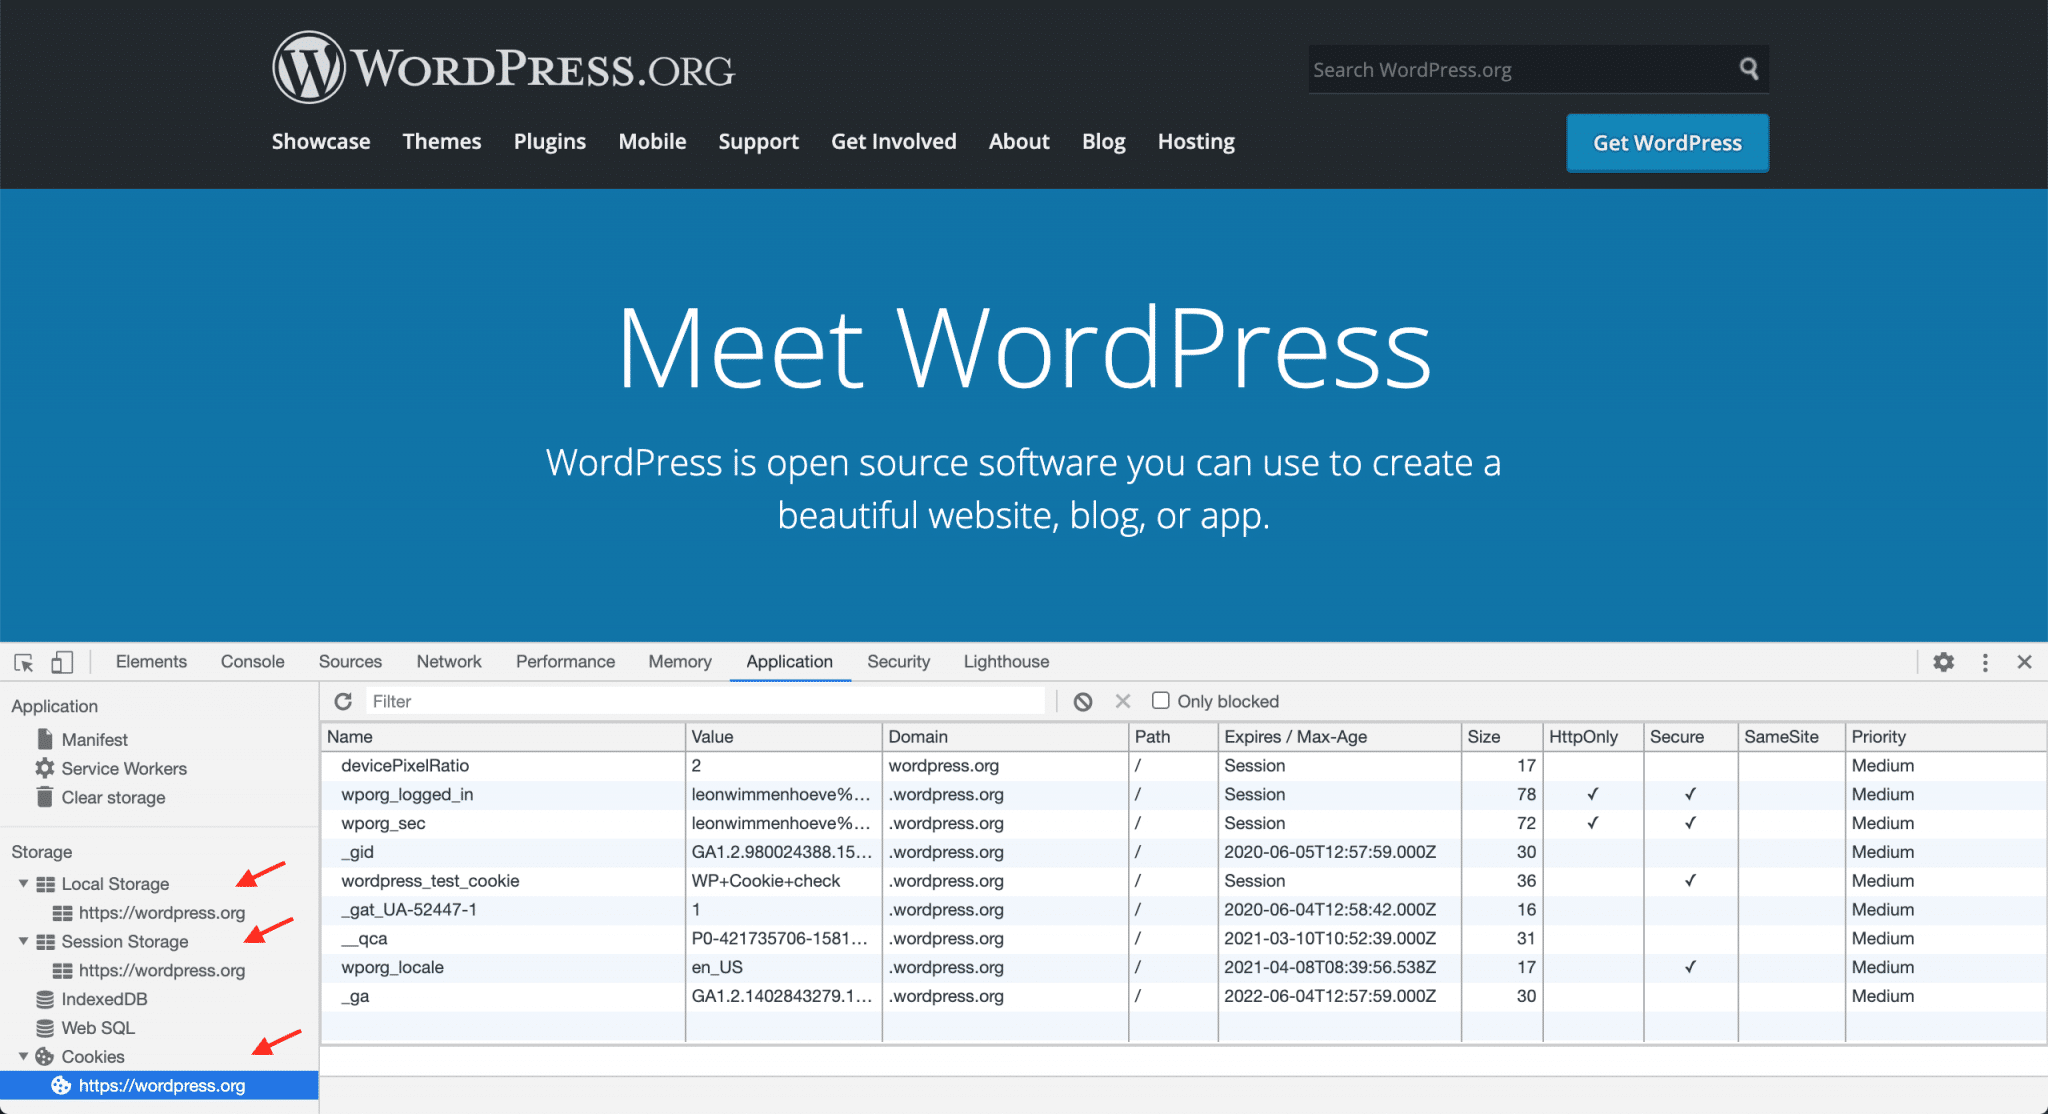Open the Hosting nav link
The width and height of the screenshot is (2048, 1114).
1196,141
